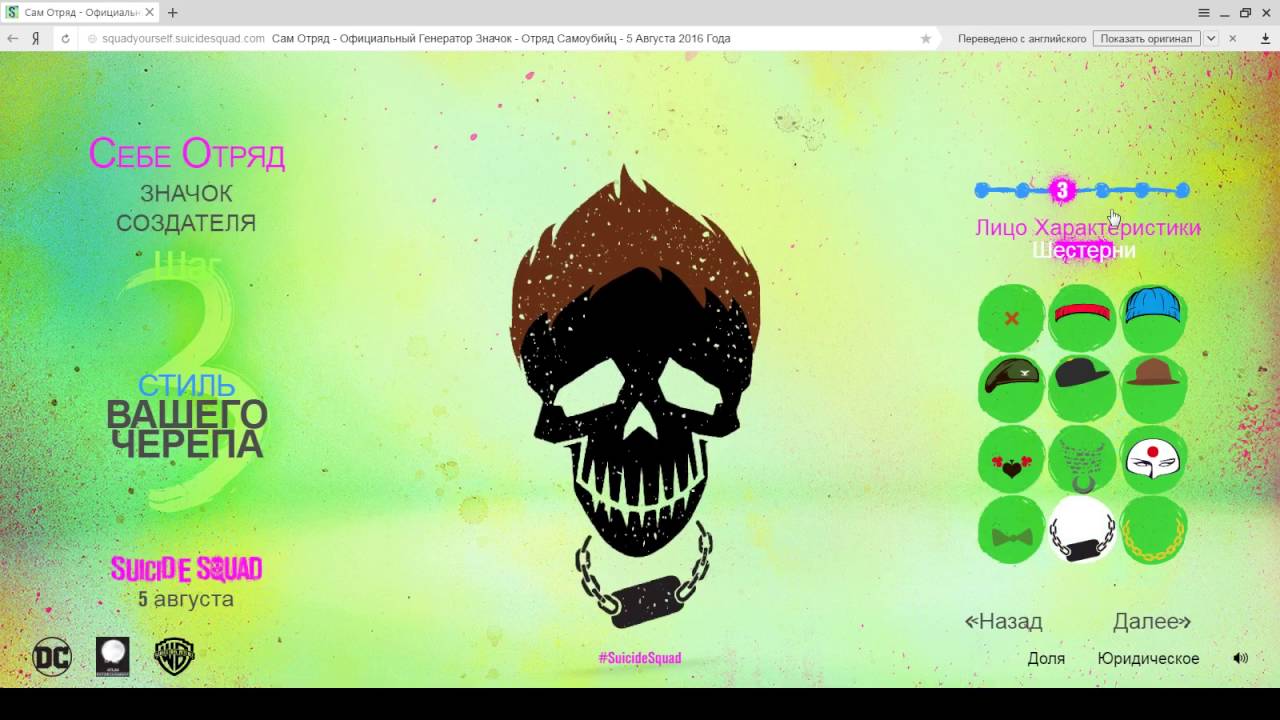This screenshot has height=720, width=1280.
Task: Choose the red headband accessory
Action: click(x=1082, y=318)
